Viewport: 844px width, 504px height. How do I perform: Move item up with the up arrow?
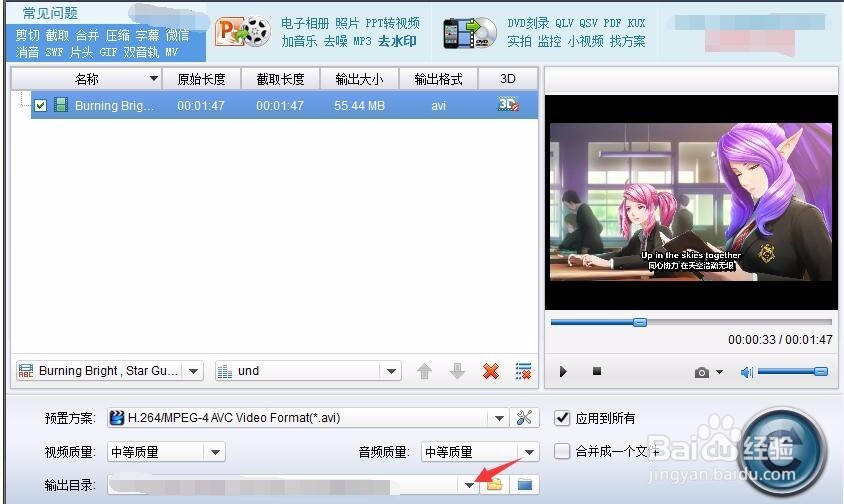(424, 371)
